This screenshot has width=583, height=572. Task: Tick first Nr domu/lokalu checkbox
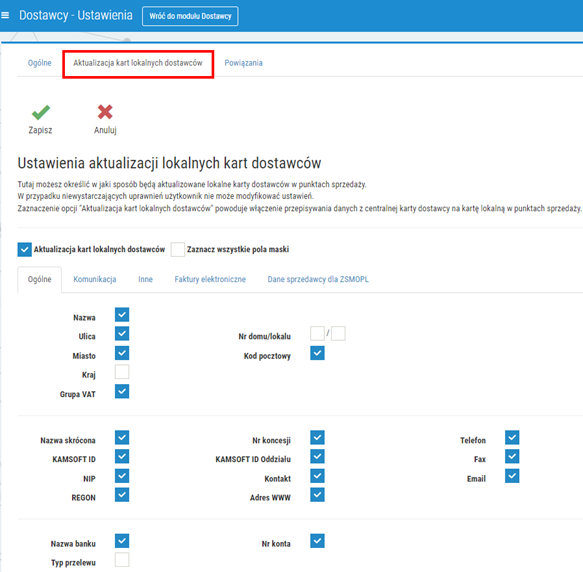[x=317, y=334]
